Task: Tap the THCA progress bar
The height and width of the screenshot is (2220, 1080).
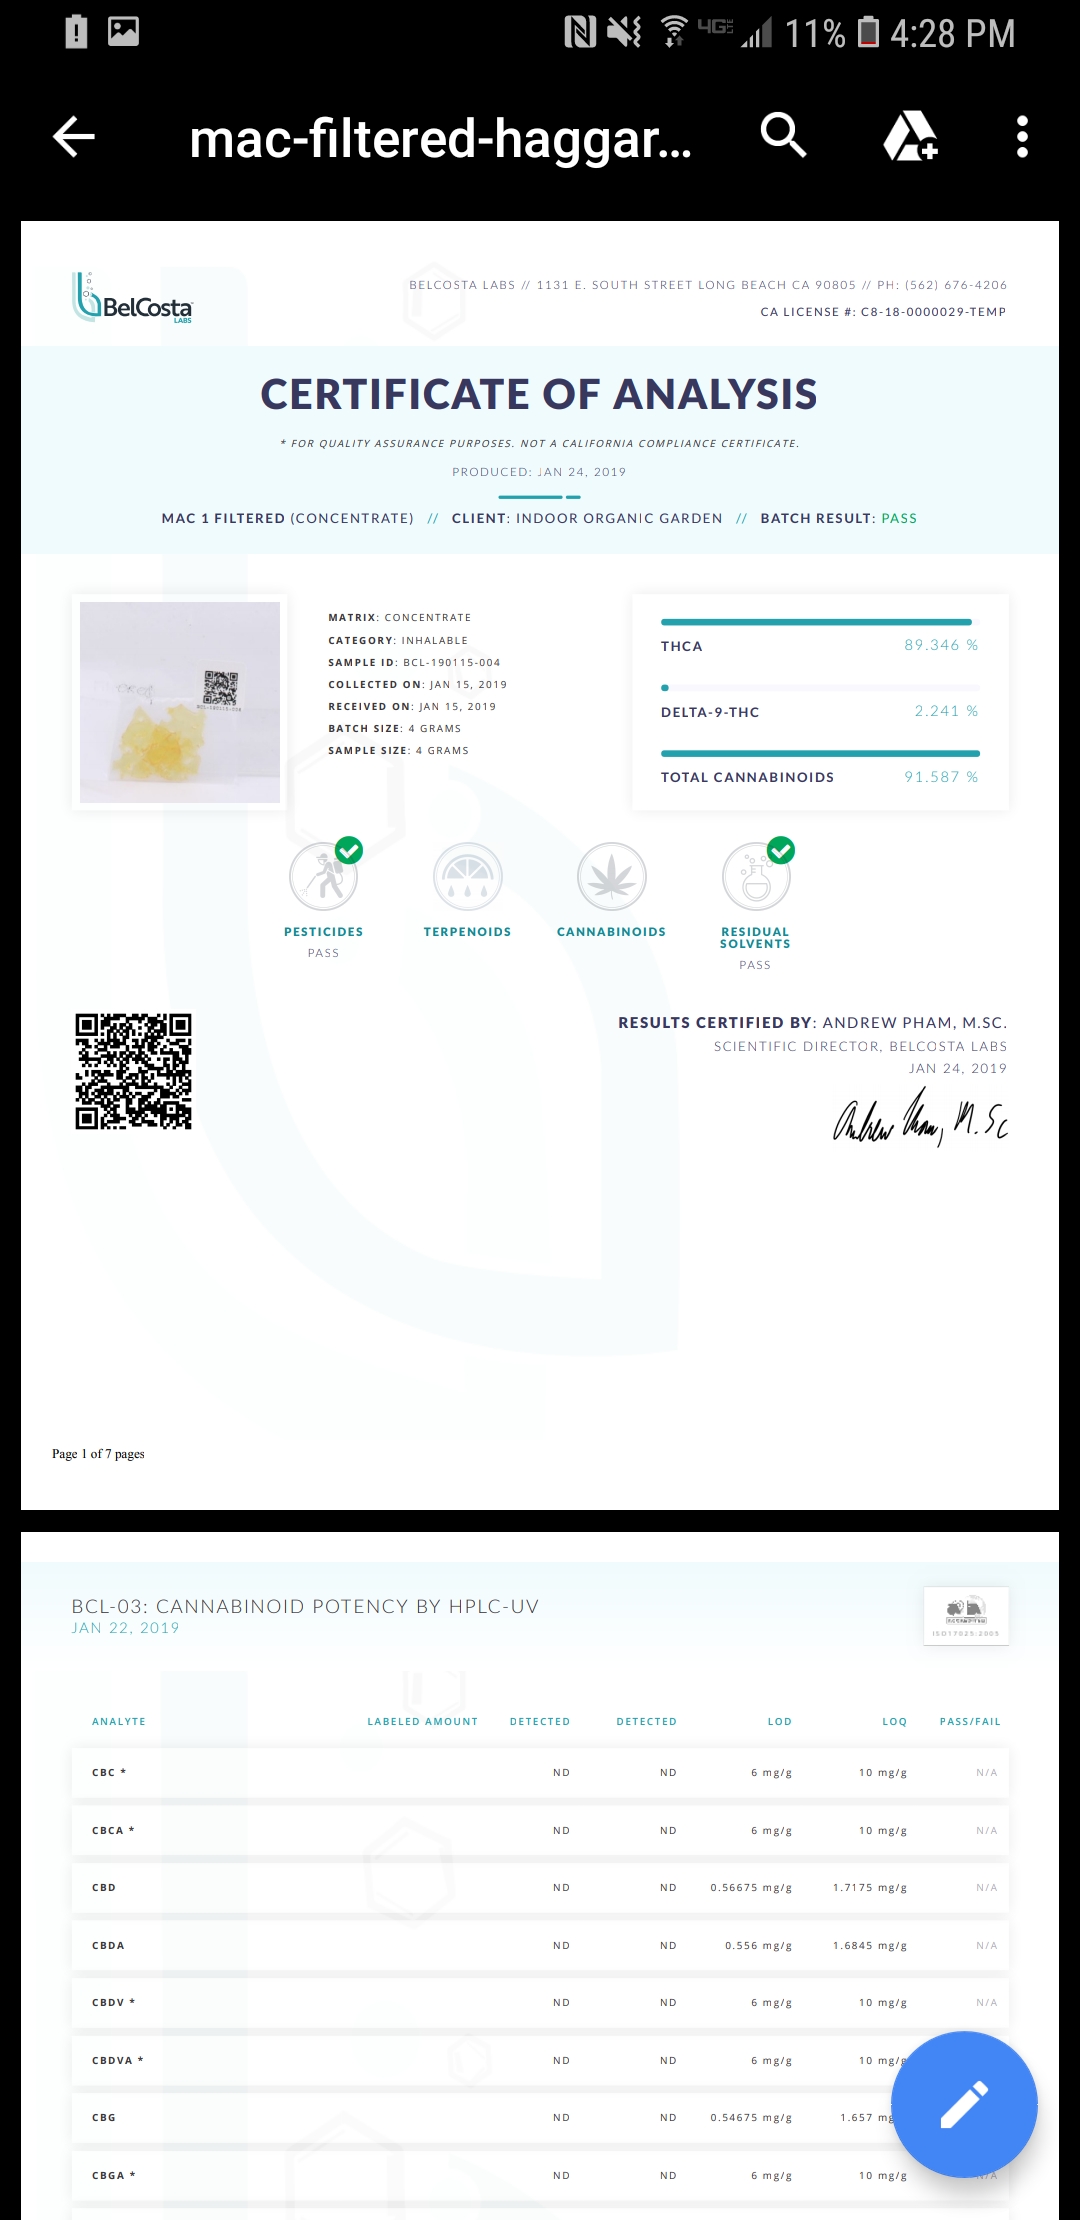Action: (816, 622)
